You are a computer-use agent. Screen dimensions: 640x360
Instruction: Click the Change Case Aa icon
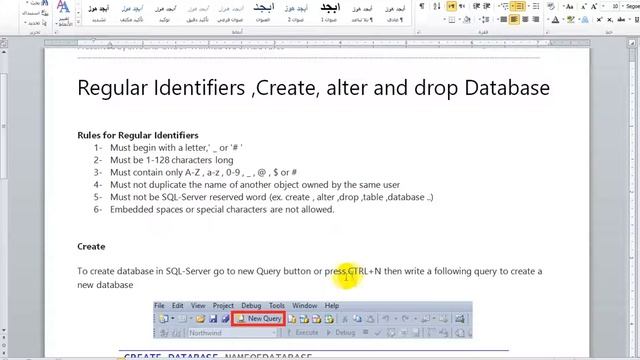click(x=570, y=6)
